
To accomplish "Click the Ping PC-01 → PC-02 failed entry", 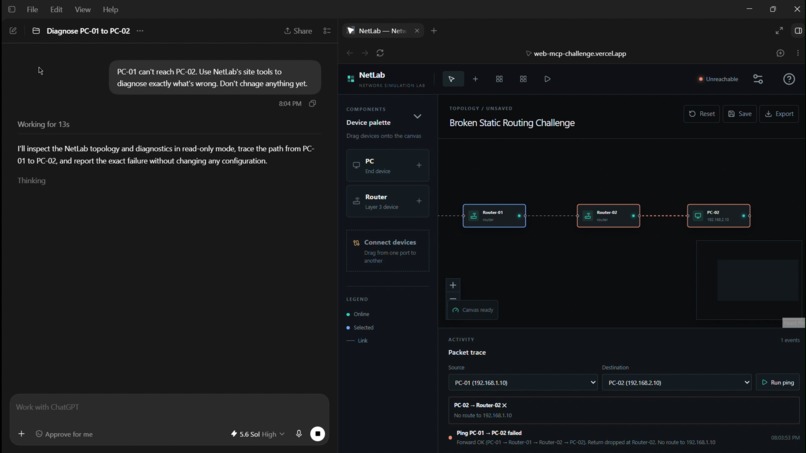I will pyautogui.click(x=624, y=438).
